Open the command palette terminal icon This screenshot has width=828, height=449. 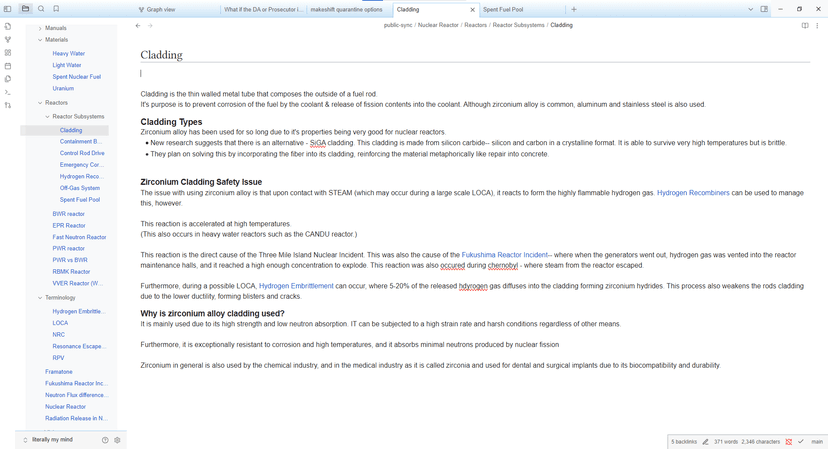tap(8, 92)
